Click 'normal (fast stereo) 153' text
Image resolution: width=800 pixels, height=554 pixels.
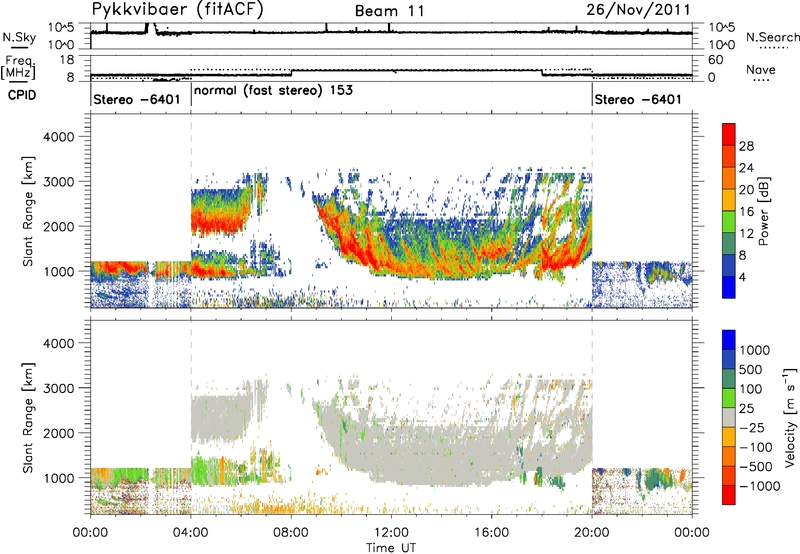273,91
